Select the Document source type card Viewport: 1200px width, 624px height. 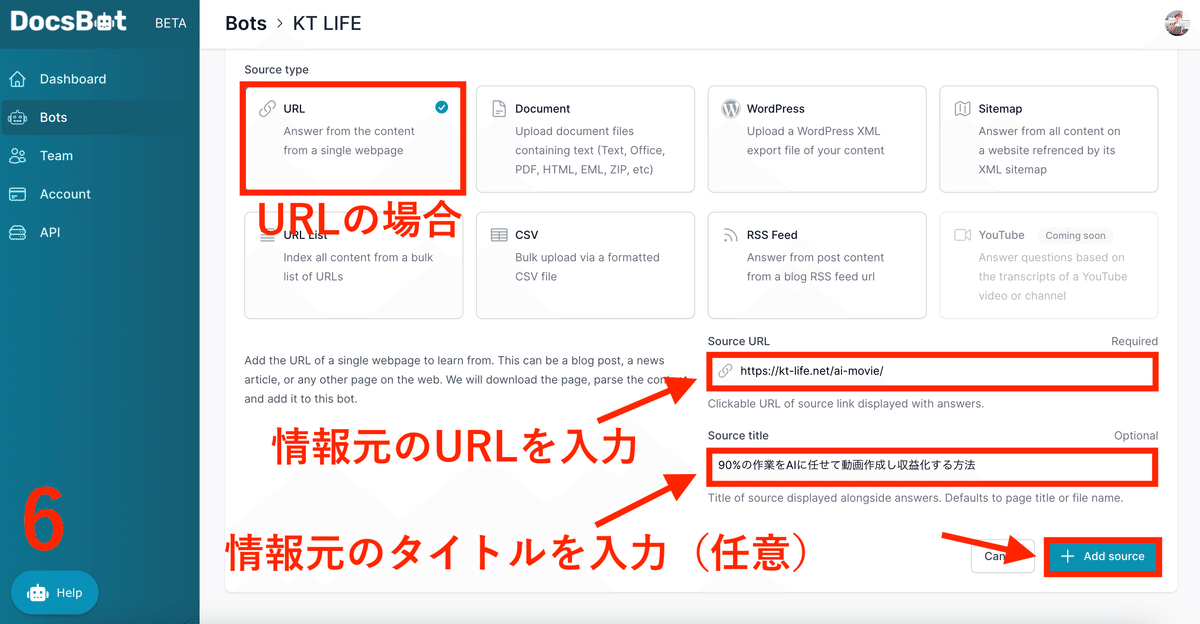tap(585, 139)
